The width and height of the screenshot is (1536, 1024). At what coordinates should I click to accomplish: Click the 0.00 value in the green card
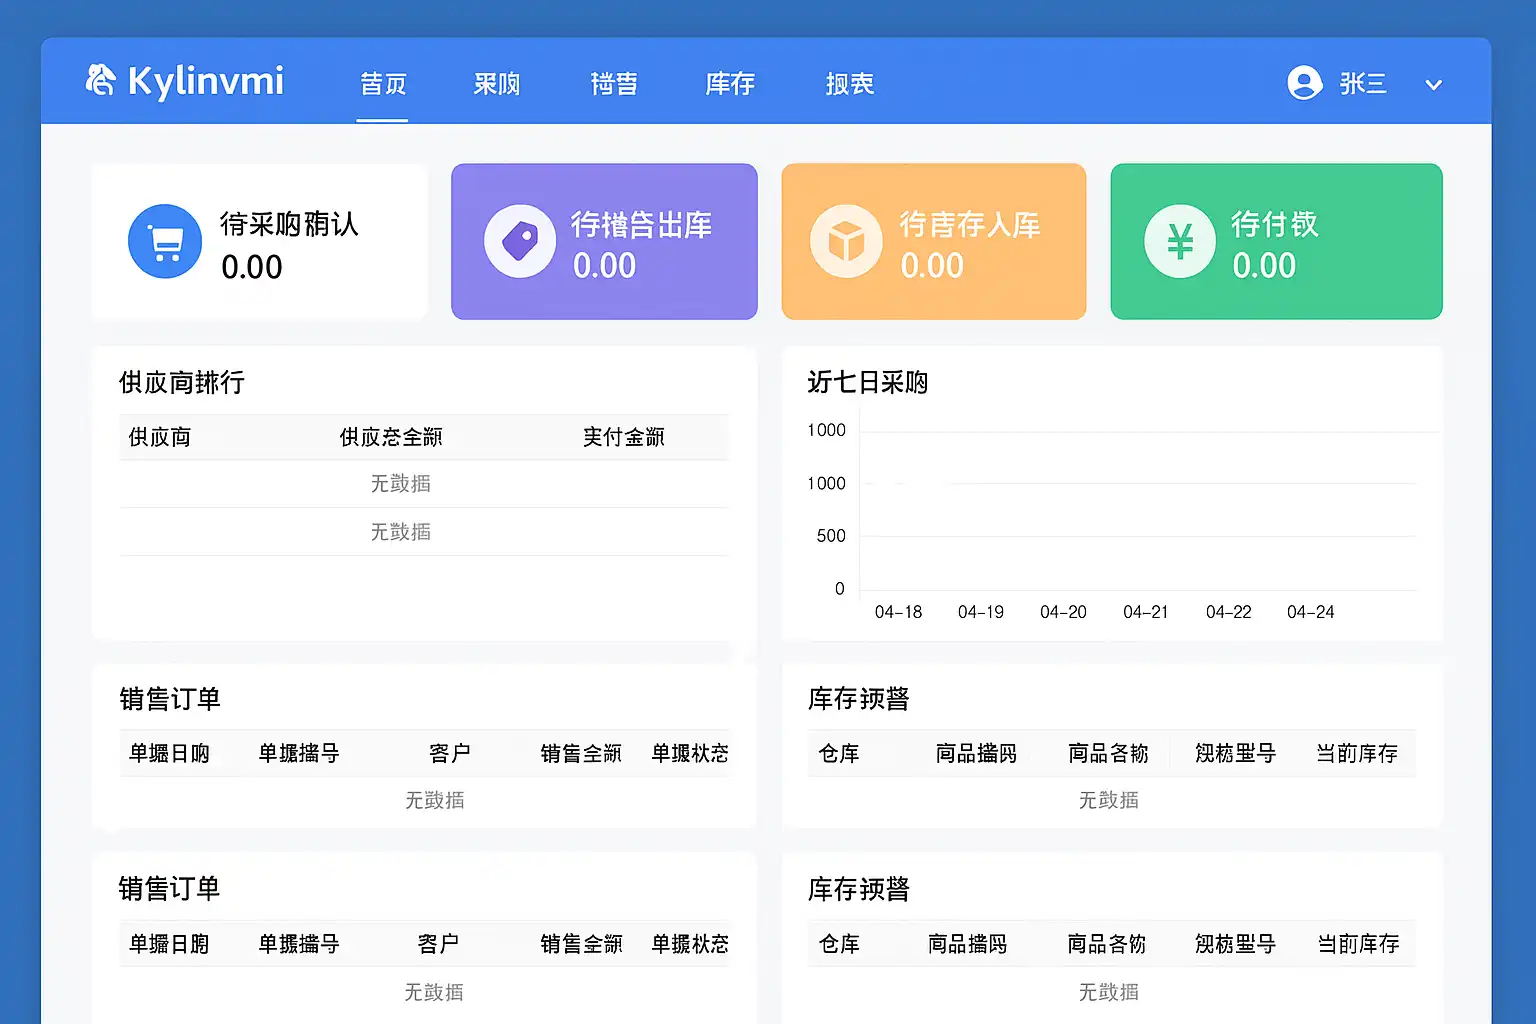pyautogui.click(x=1264, y=266)
